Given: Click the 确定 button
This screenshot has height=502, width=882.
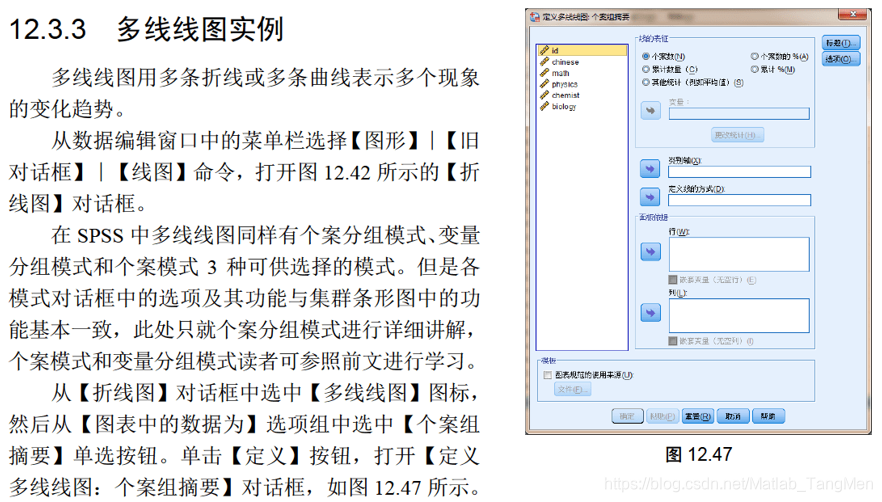Looking at the screenshot, I should tap(627, 416).
